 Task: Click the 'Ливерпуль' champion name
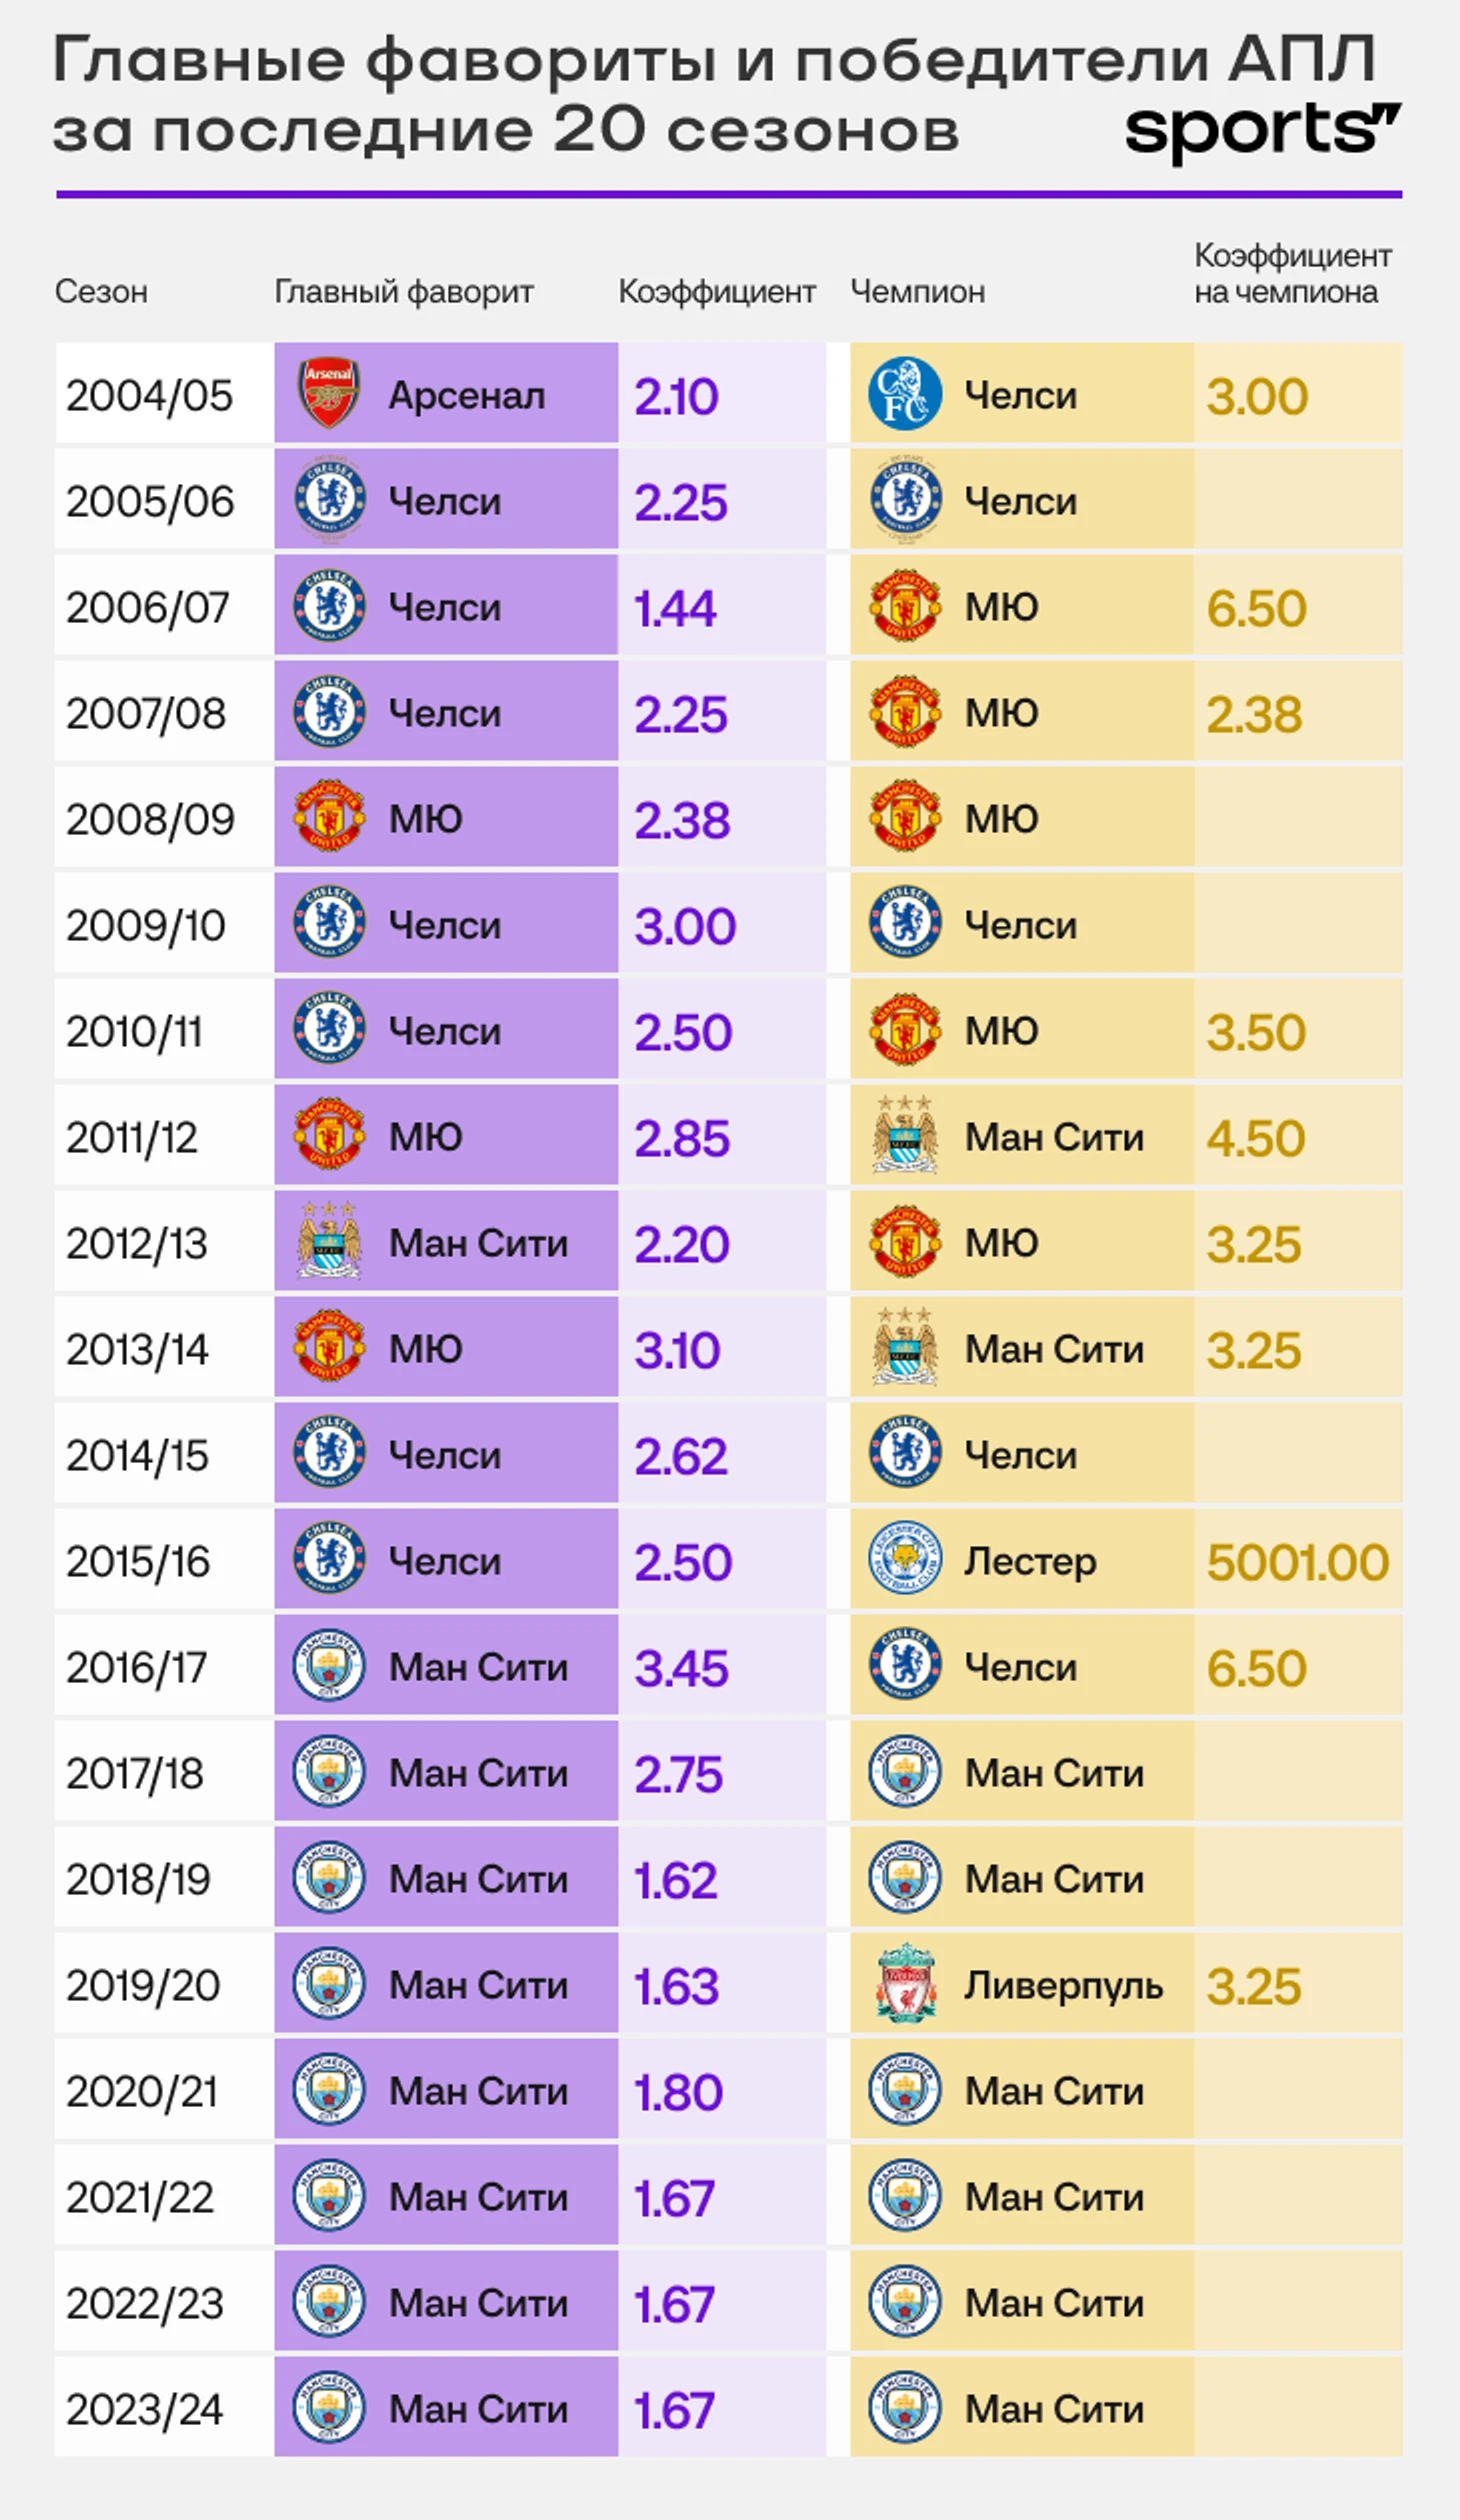coord(1063,1984)
